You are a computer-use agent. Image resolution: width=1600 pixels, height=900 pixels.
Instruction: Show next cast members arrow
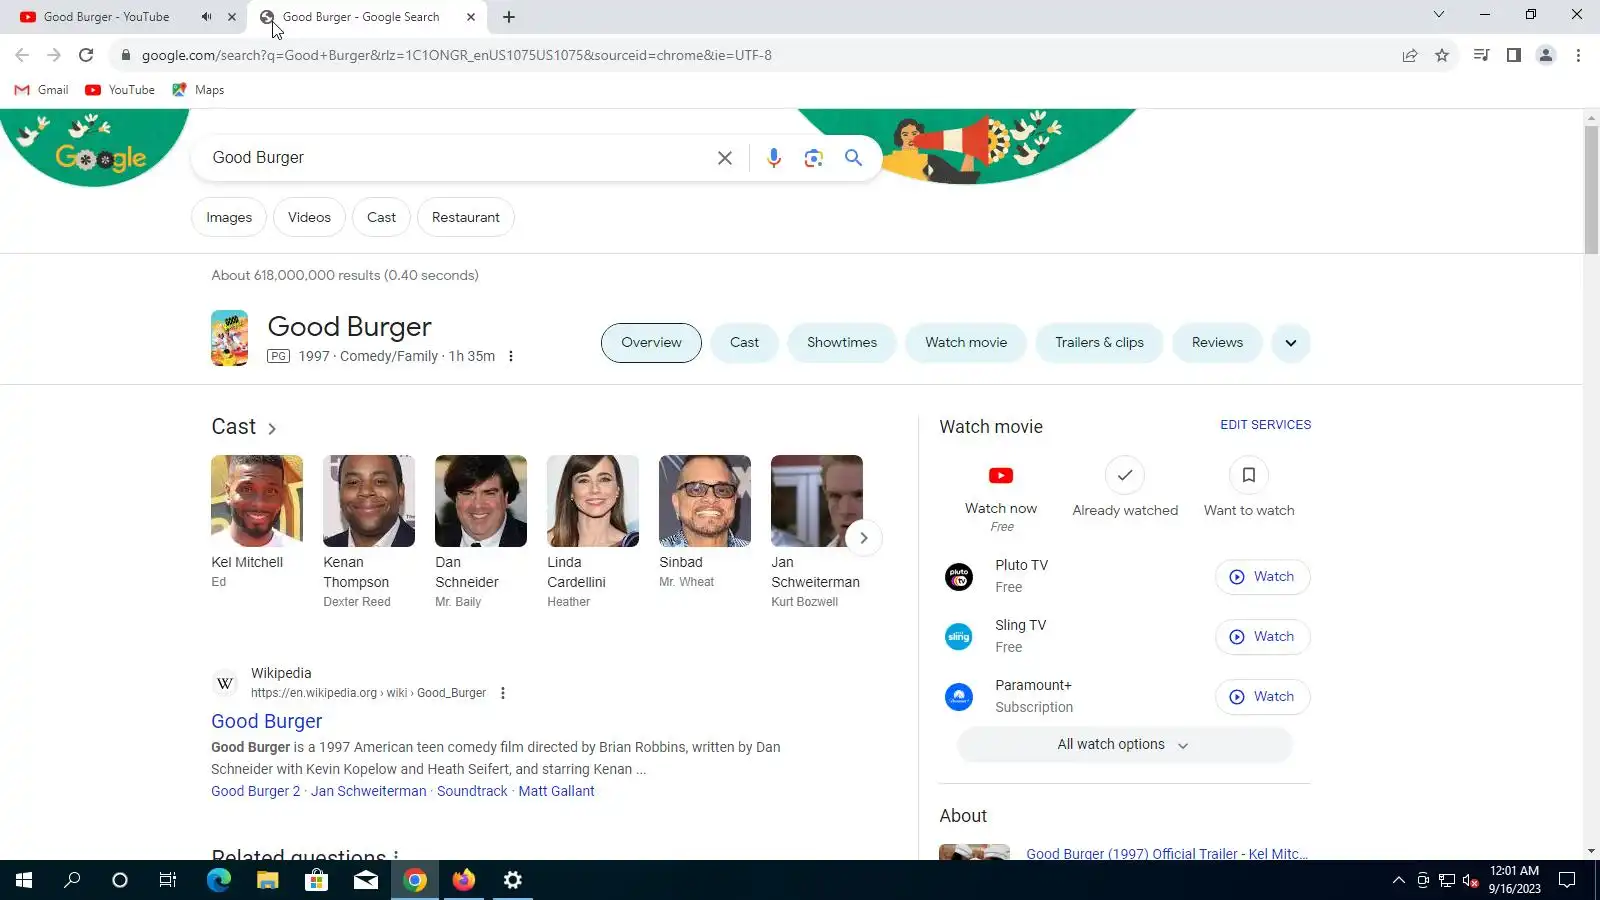[864, 538]
